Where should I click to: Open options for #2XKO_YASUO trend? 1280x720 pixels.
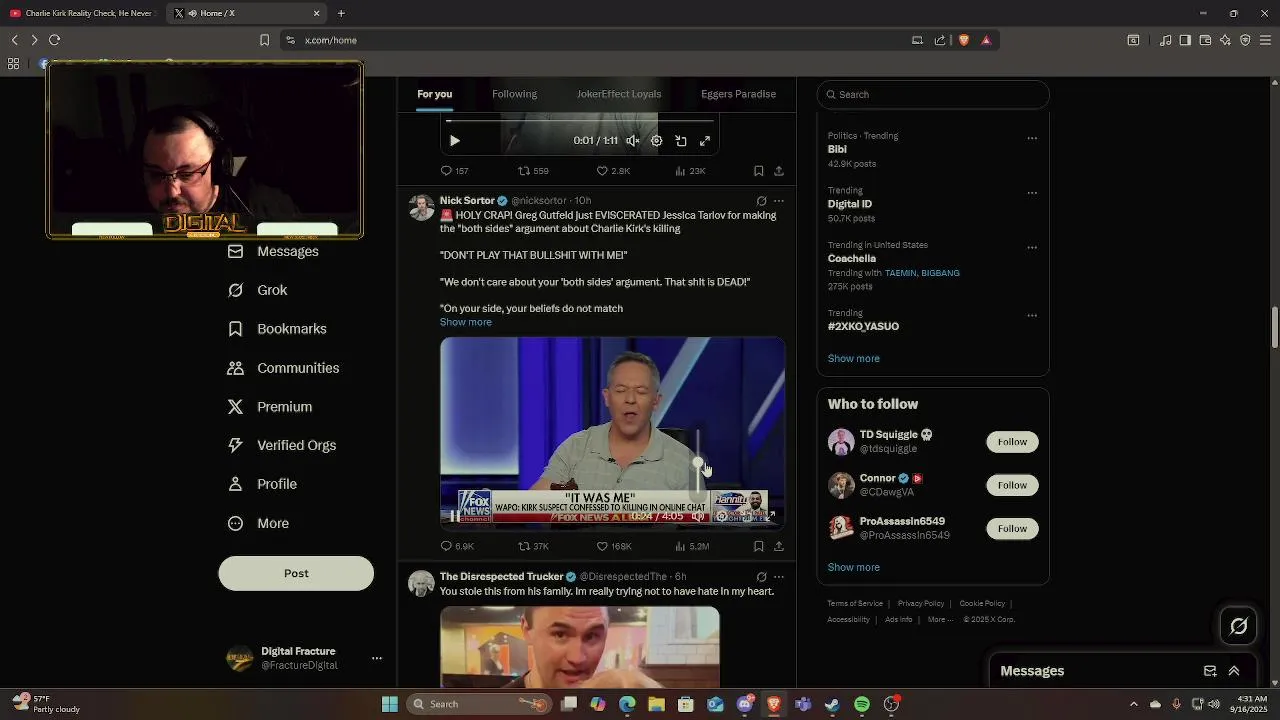click(1032, 316)
